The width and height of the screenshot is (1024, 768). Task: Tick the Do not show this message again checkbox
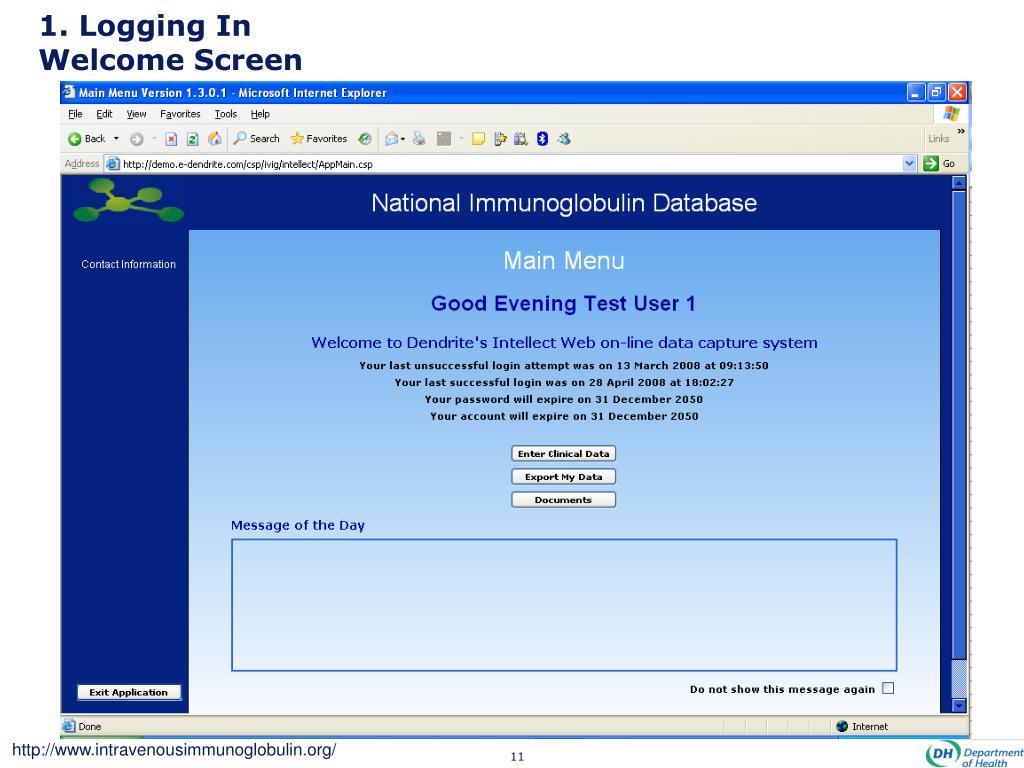click(x=888, y=688)
